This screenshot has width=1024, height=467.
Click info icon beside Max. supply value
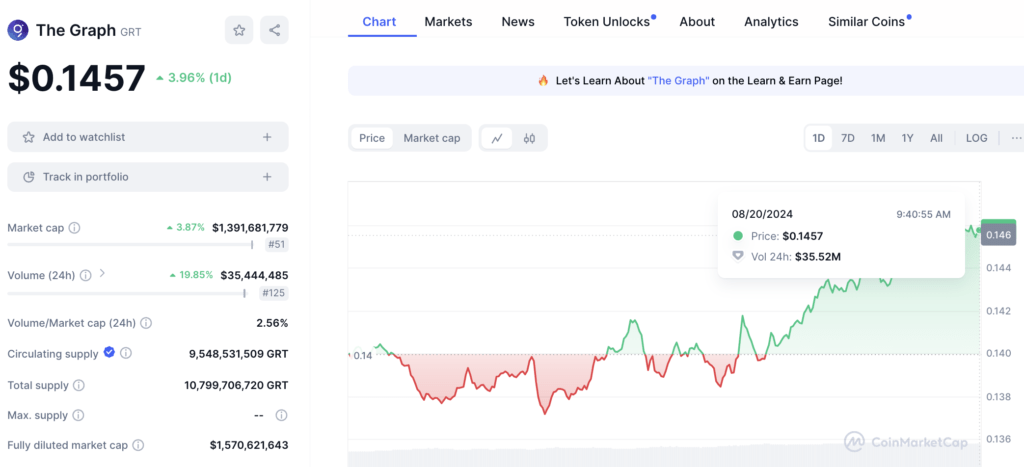tap(281, 415)
